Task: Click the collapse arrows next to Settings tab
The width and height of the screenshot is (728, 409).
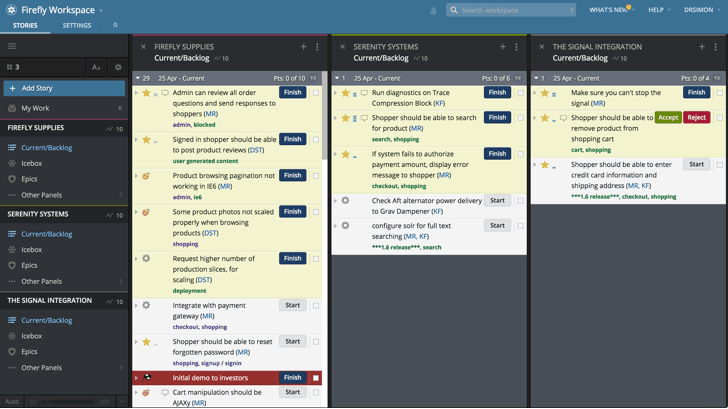Action: tap(115, 25)
